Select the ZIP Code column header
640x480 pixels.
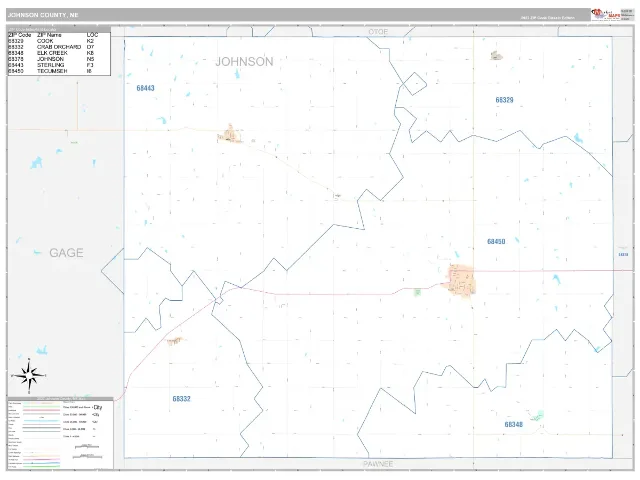pyautogui.click(x=20, y=35)
